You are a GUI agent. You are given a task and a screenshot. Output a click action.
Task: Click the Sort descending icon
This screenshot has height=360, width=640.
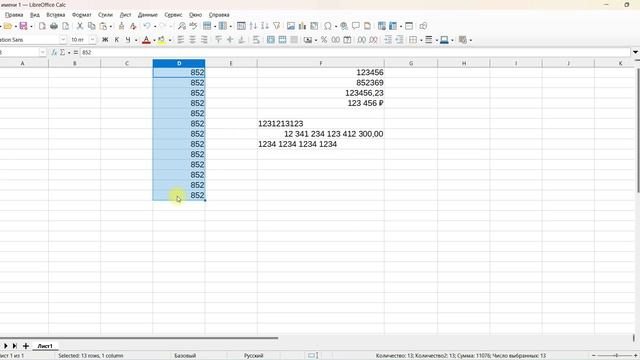click(x=265, y=26)
